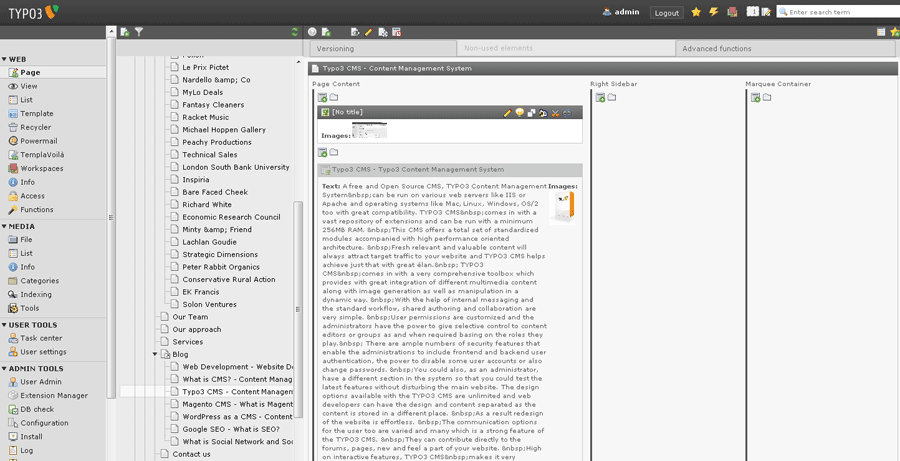Edit page properties pencil icon in docheader

[368, 32]
